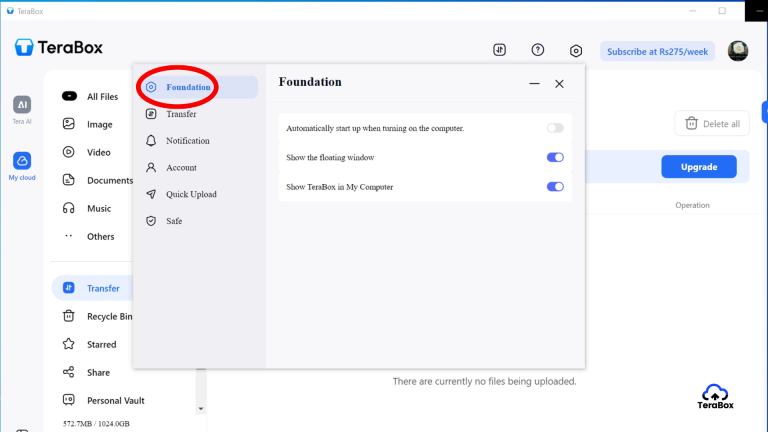Open the user profile avatar

click(738, 51)
